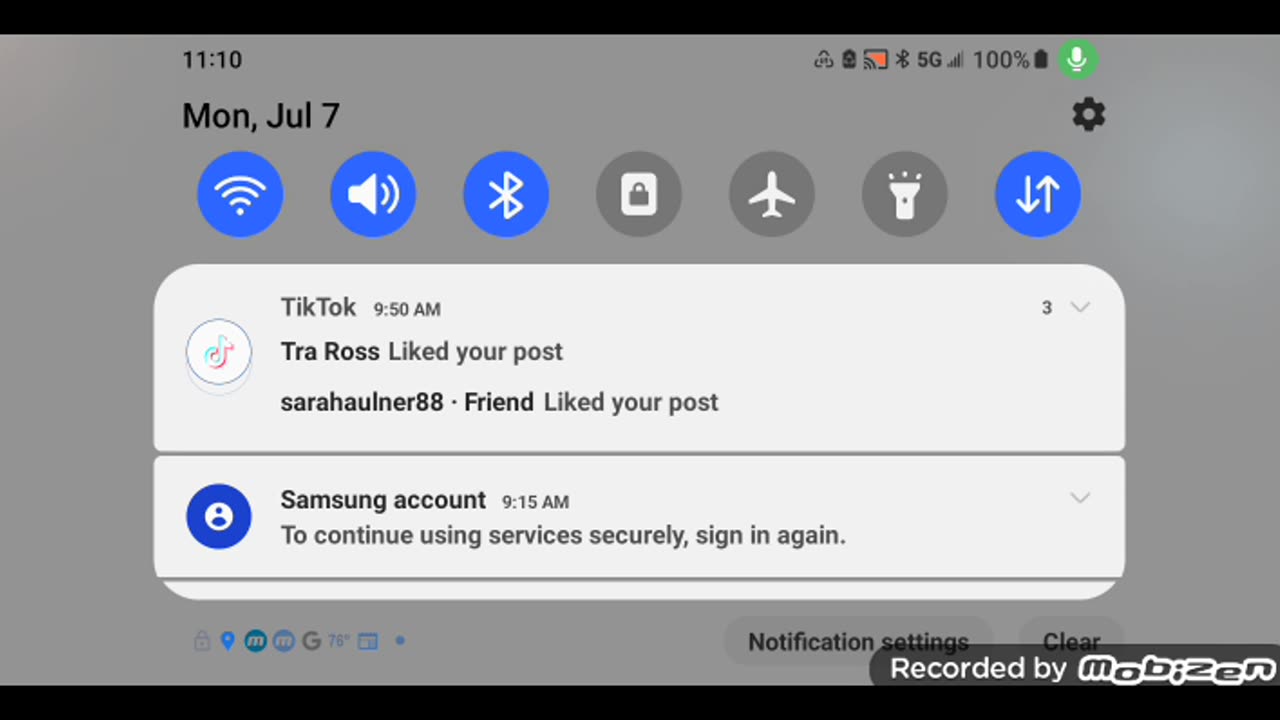Tap the Samsung account profile icon
This screenshot has width=1280, height=720.
tap(219, 516)
